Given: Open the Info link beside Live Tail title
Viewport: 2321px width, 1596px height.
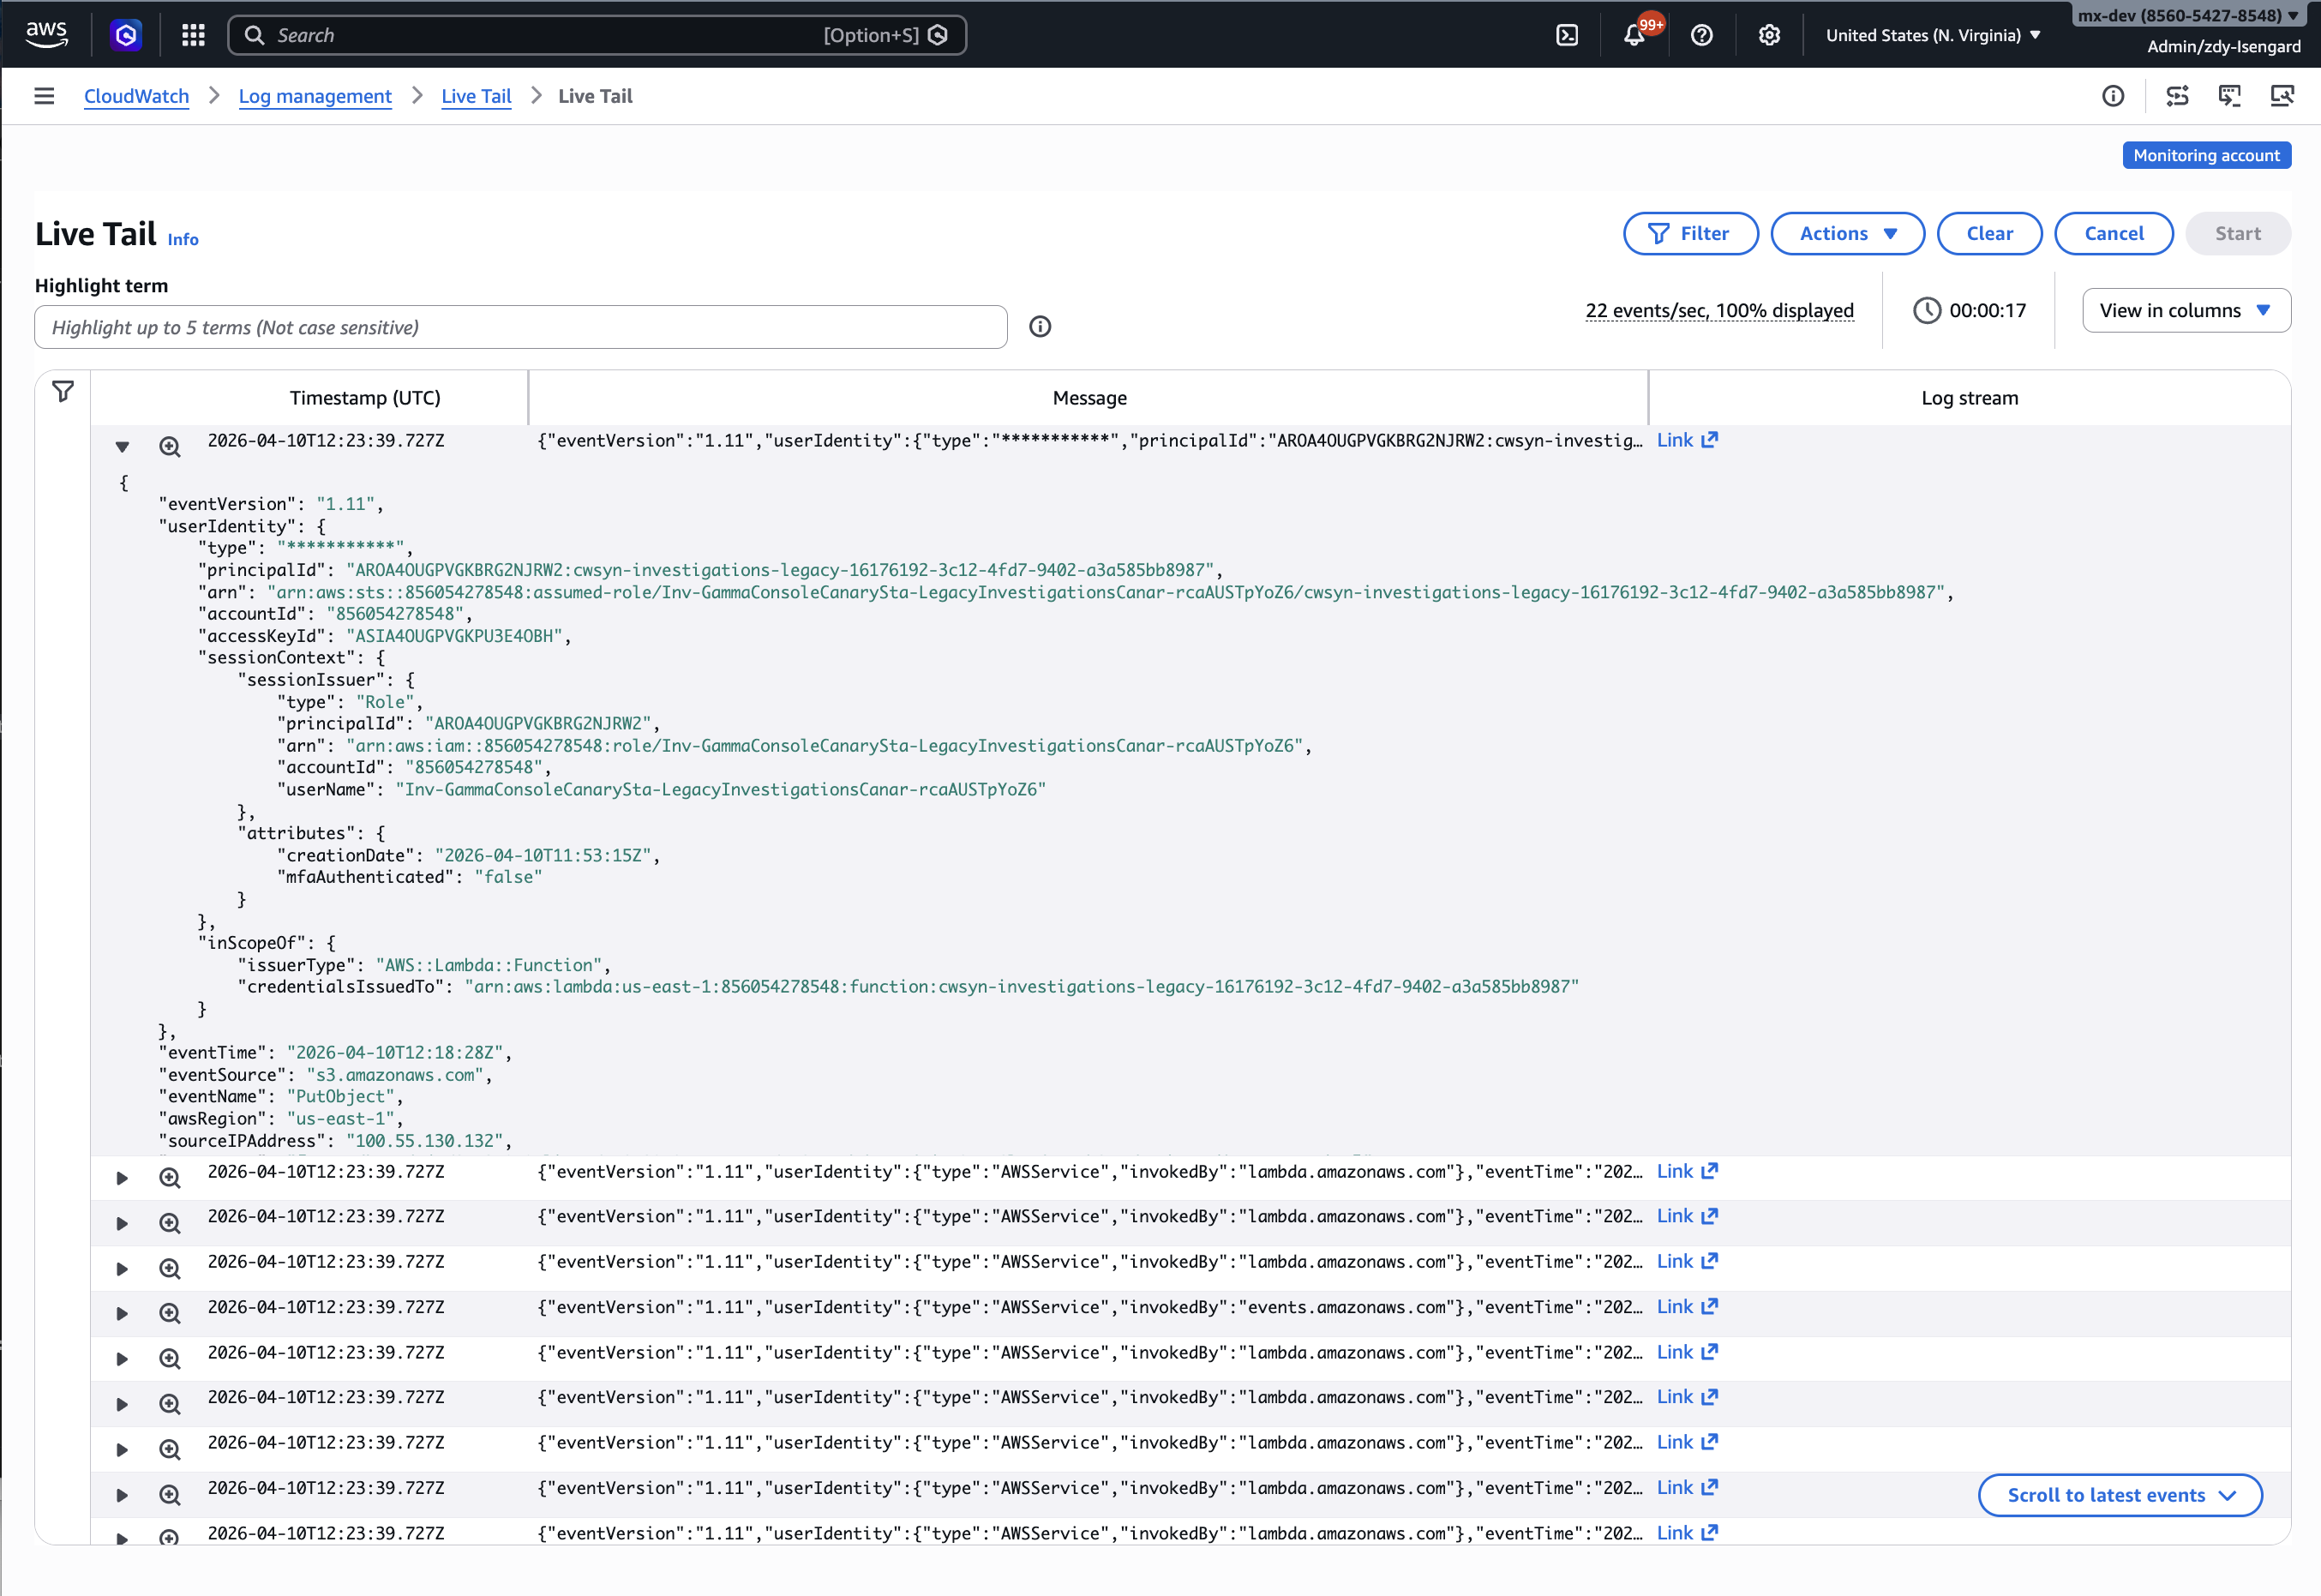Looking at the screenshot, I should 183,240.
